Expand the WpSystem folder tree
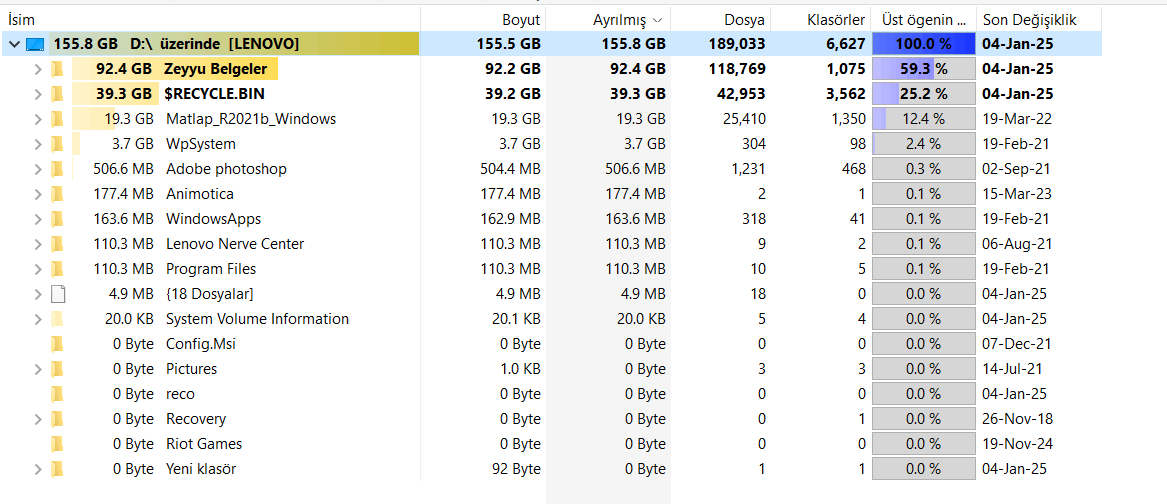This screenshot has width=1167, height=504. [x=38, y=144]
